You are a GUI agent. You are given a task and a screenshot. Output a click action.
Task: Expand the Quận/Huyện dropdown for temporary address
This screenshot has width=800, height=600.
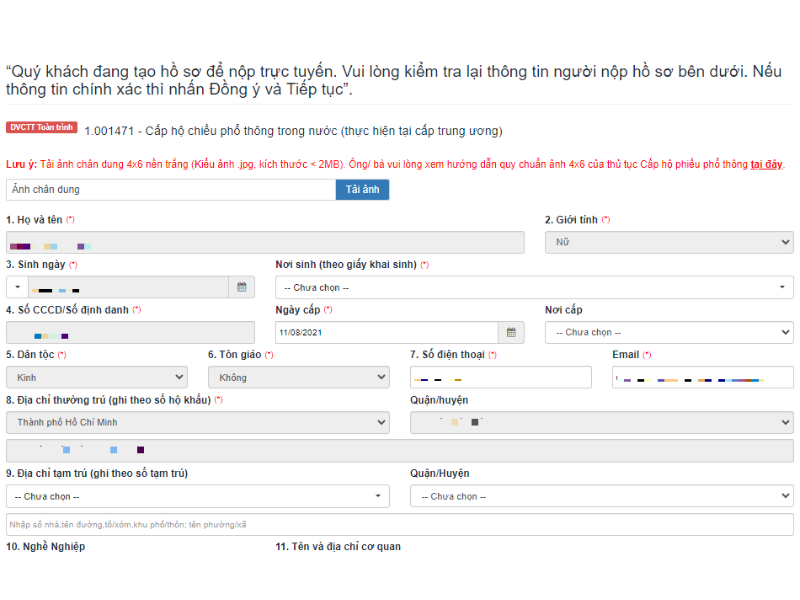click(601, 497)
